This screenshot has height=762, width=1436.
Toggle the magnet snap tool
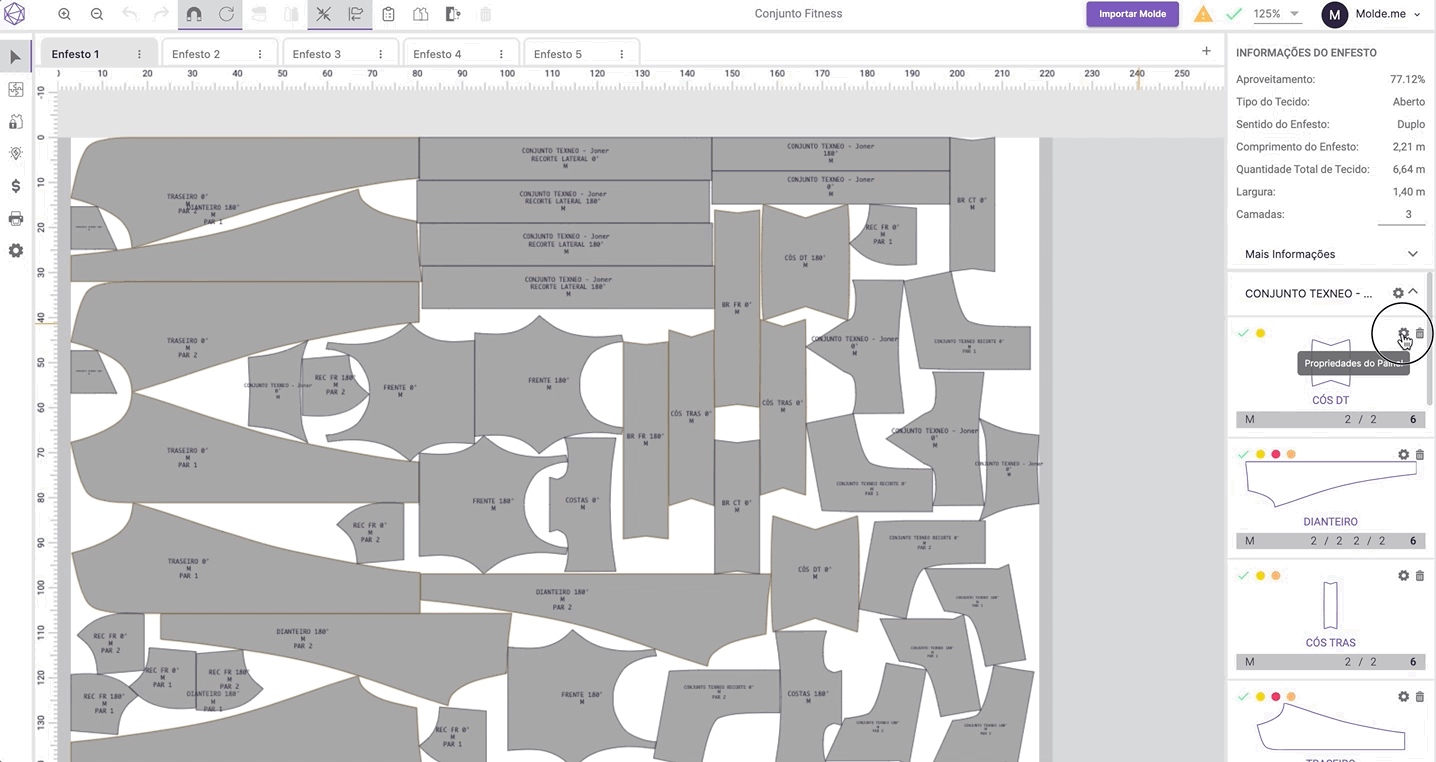(194, 14)
